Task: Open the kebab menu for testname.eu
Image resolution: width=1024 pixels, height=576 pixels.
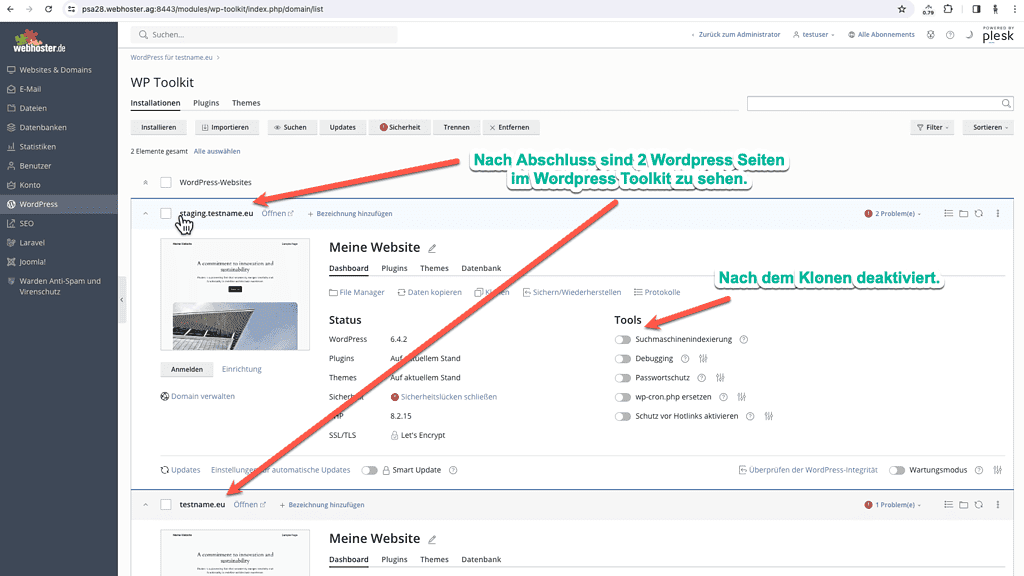Action: (997, 504)
